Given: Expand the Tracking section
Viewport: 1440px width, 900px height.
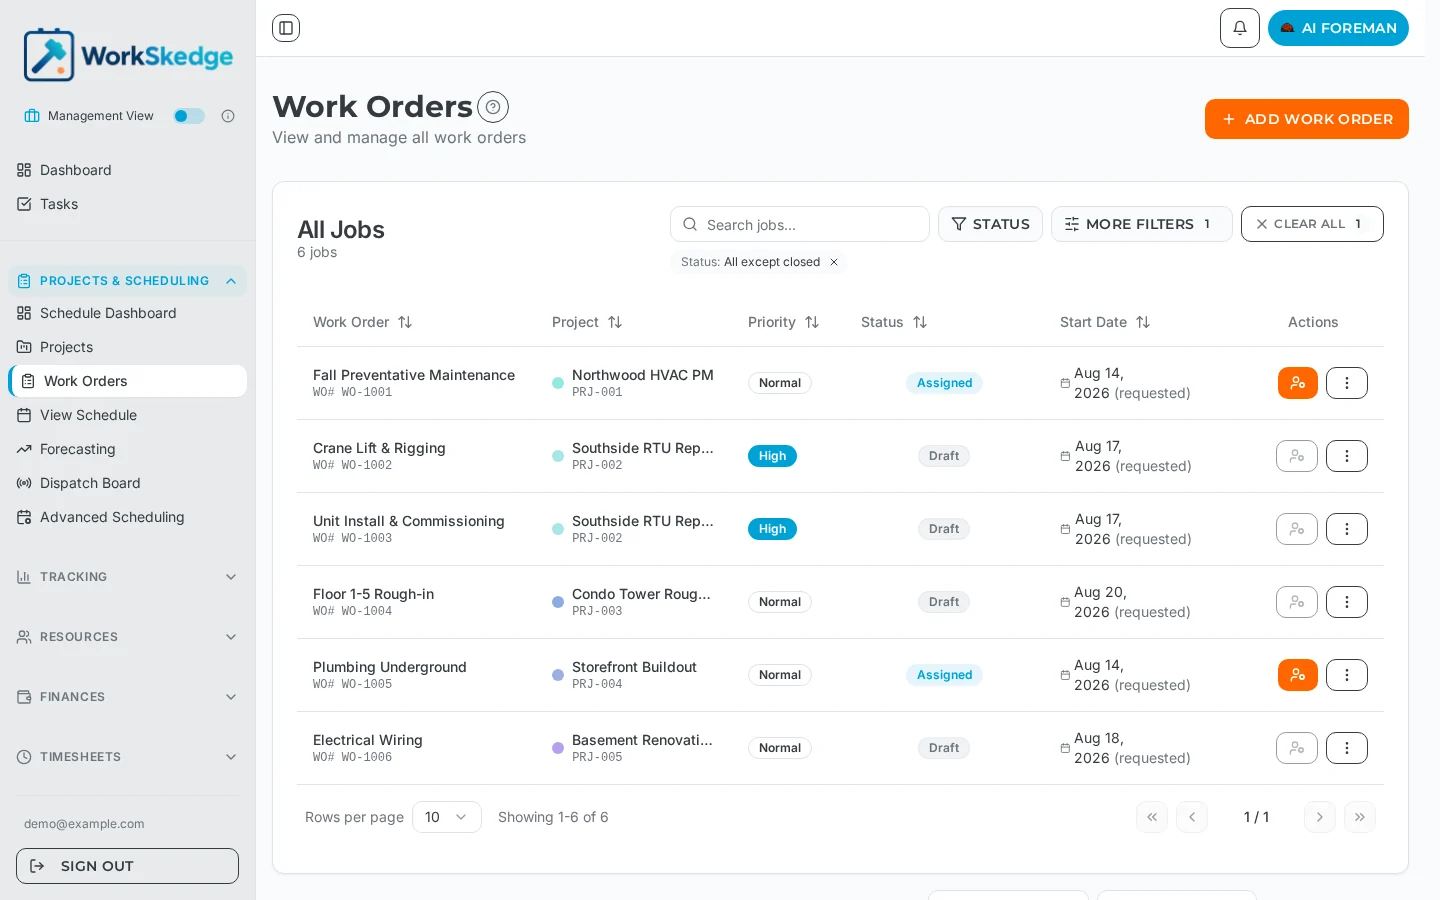Looking at the screenshot, I should pos(127,577).
